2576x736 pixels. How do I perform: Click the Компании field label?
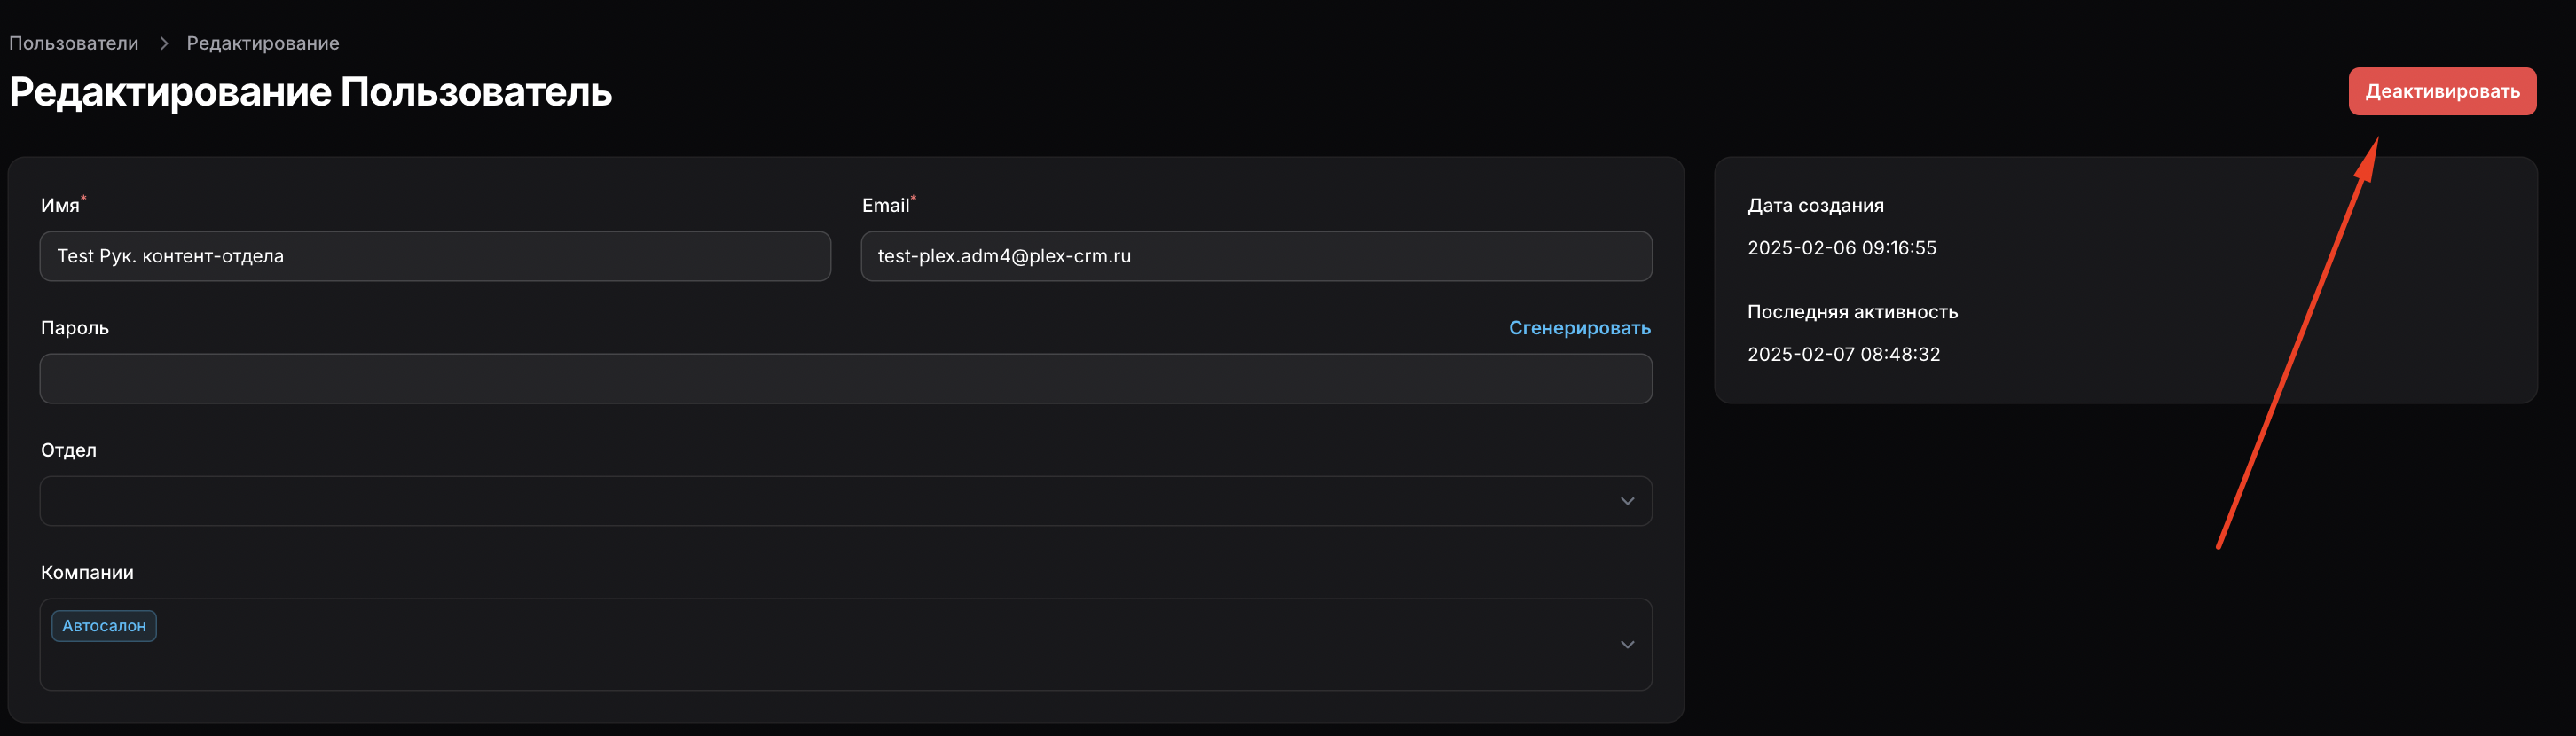(x=87, y=573)
